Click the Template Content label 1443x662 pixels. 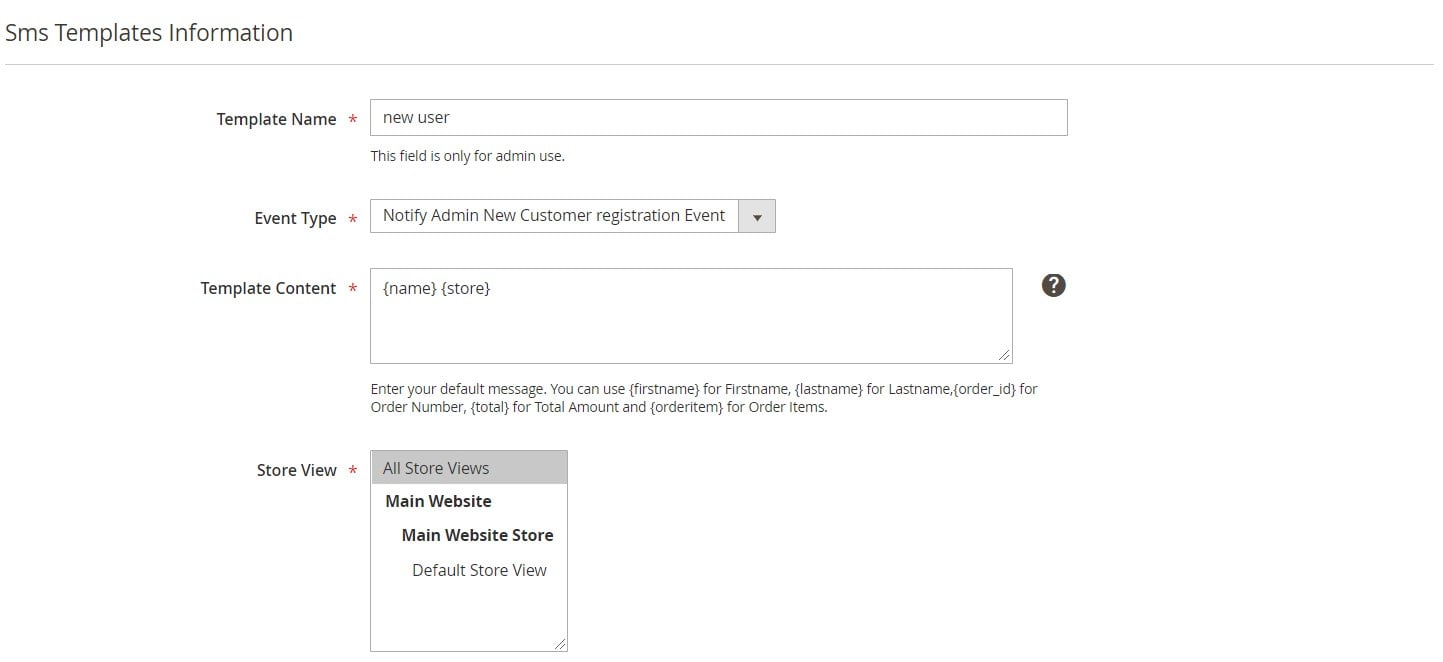268,288
